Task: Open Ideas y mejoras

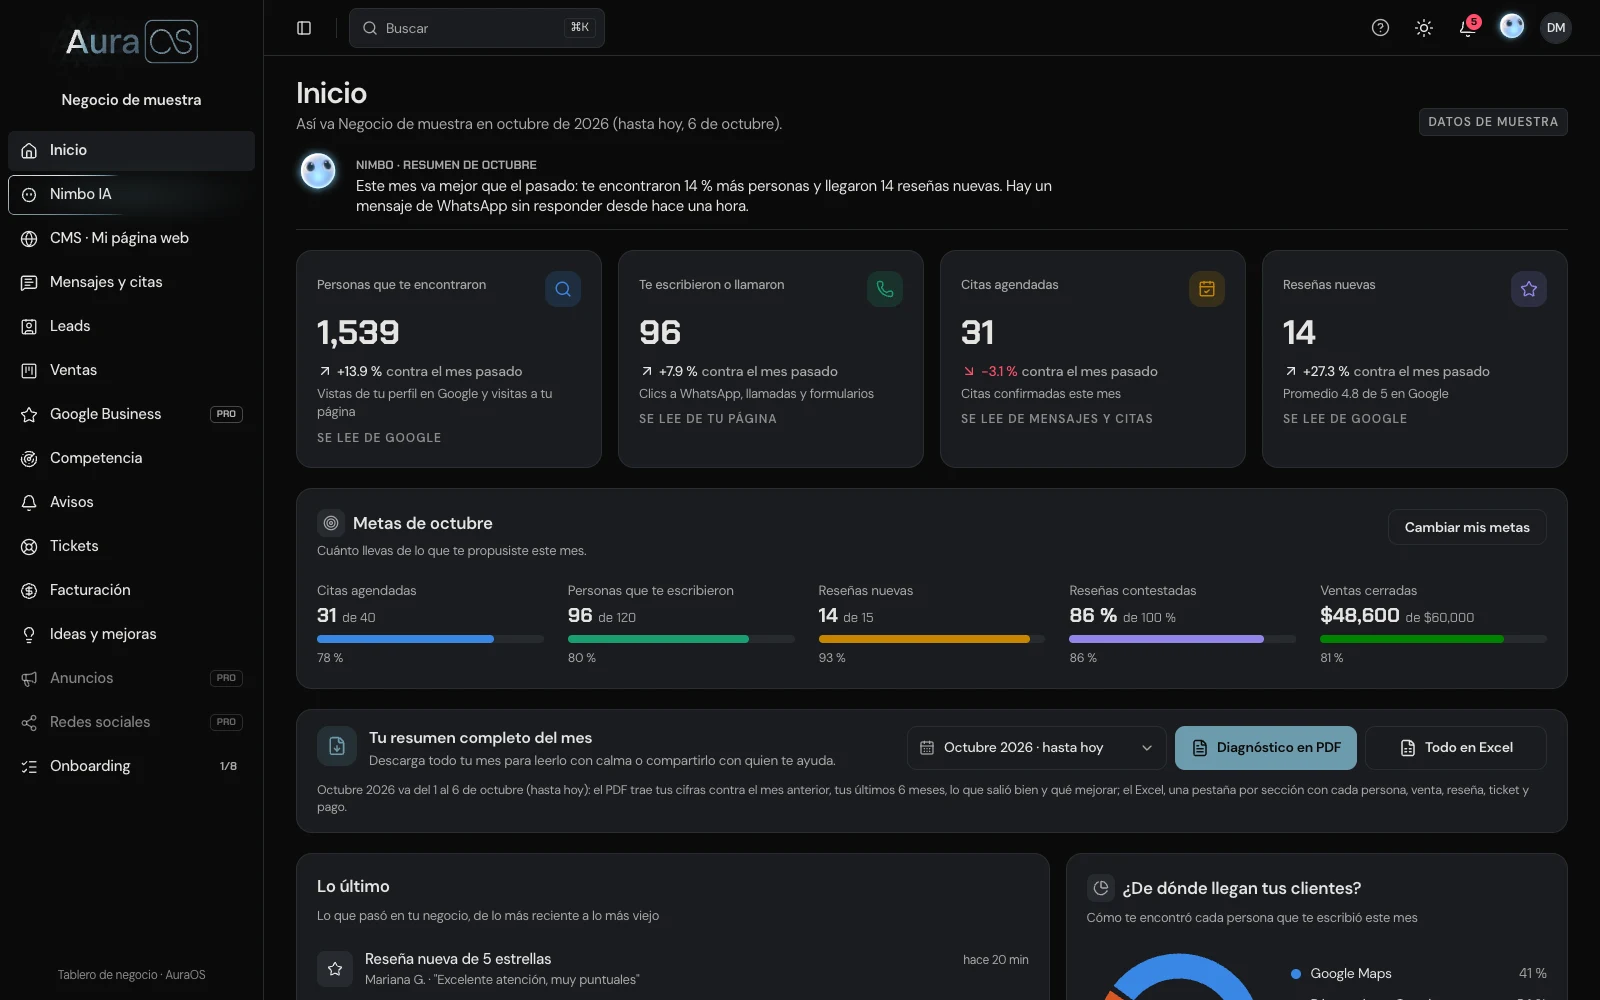Action: pyautogui.click(x=131, y=634)
